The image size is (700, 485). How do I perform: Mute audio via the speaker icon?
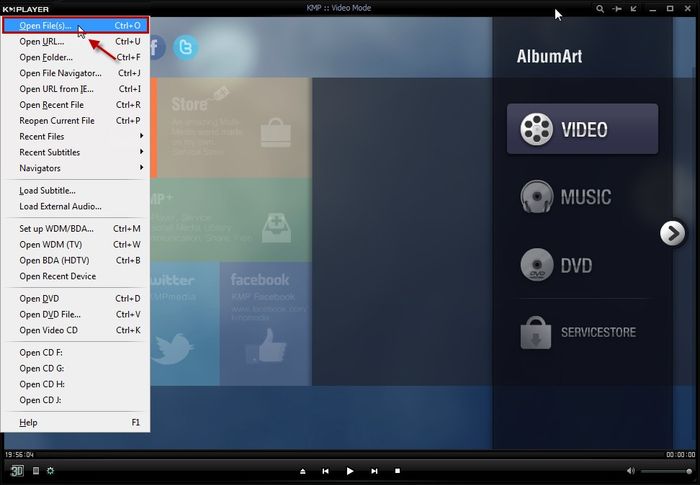[x=630, y=471]
